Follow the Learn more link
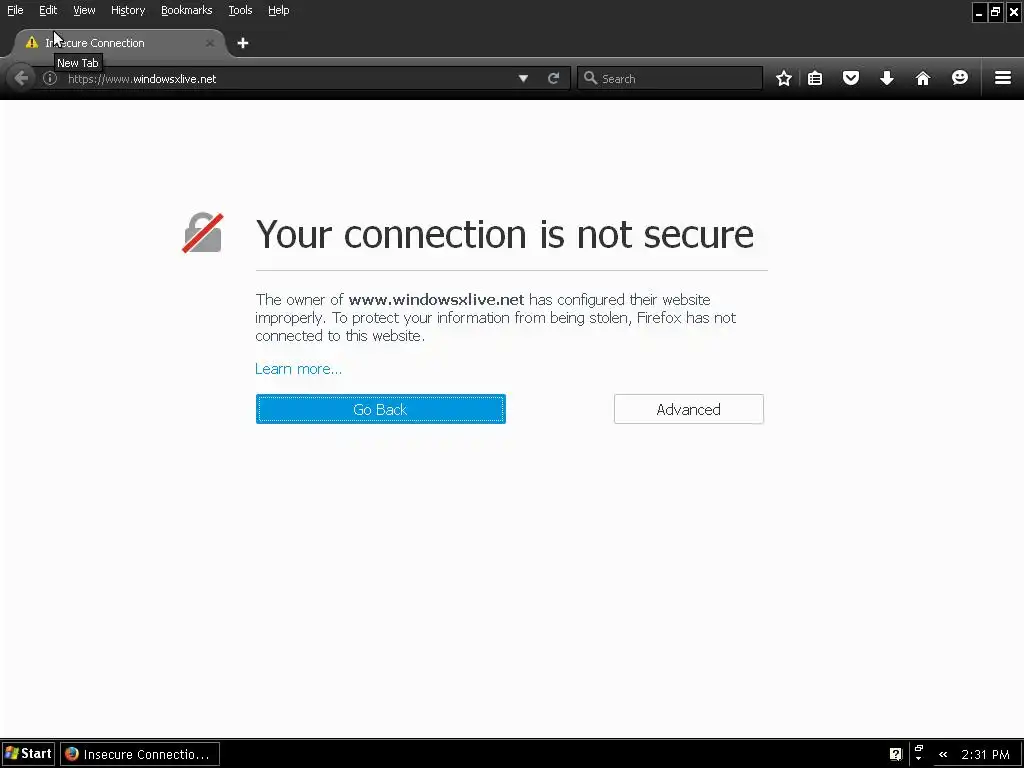Screen dimensions: 1024x768 (x=298, y=369)
